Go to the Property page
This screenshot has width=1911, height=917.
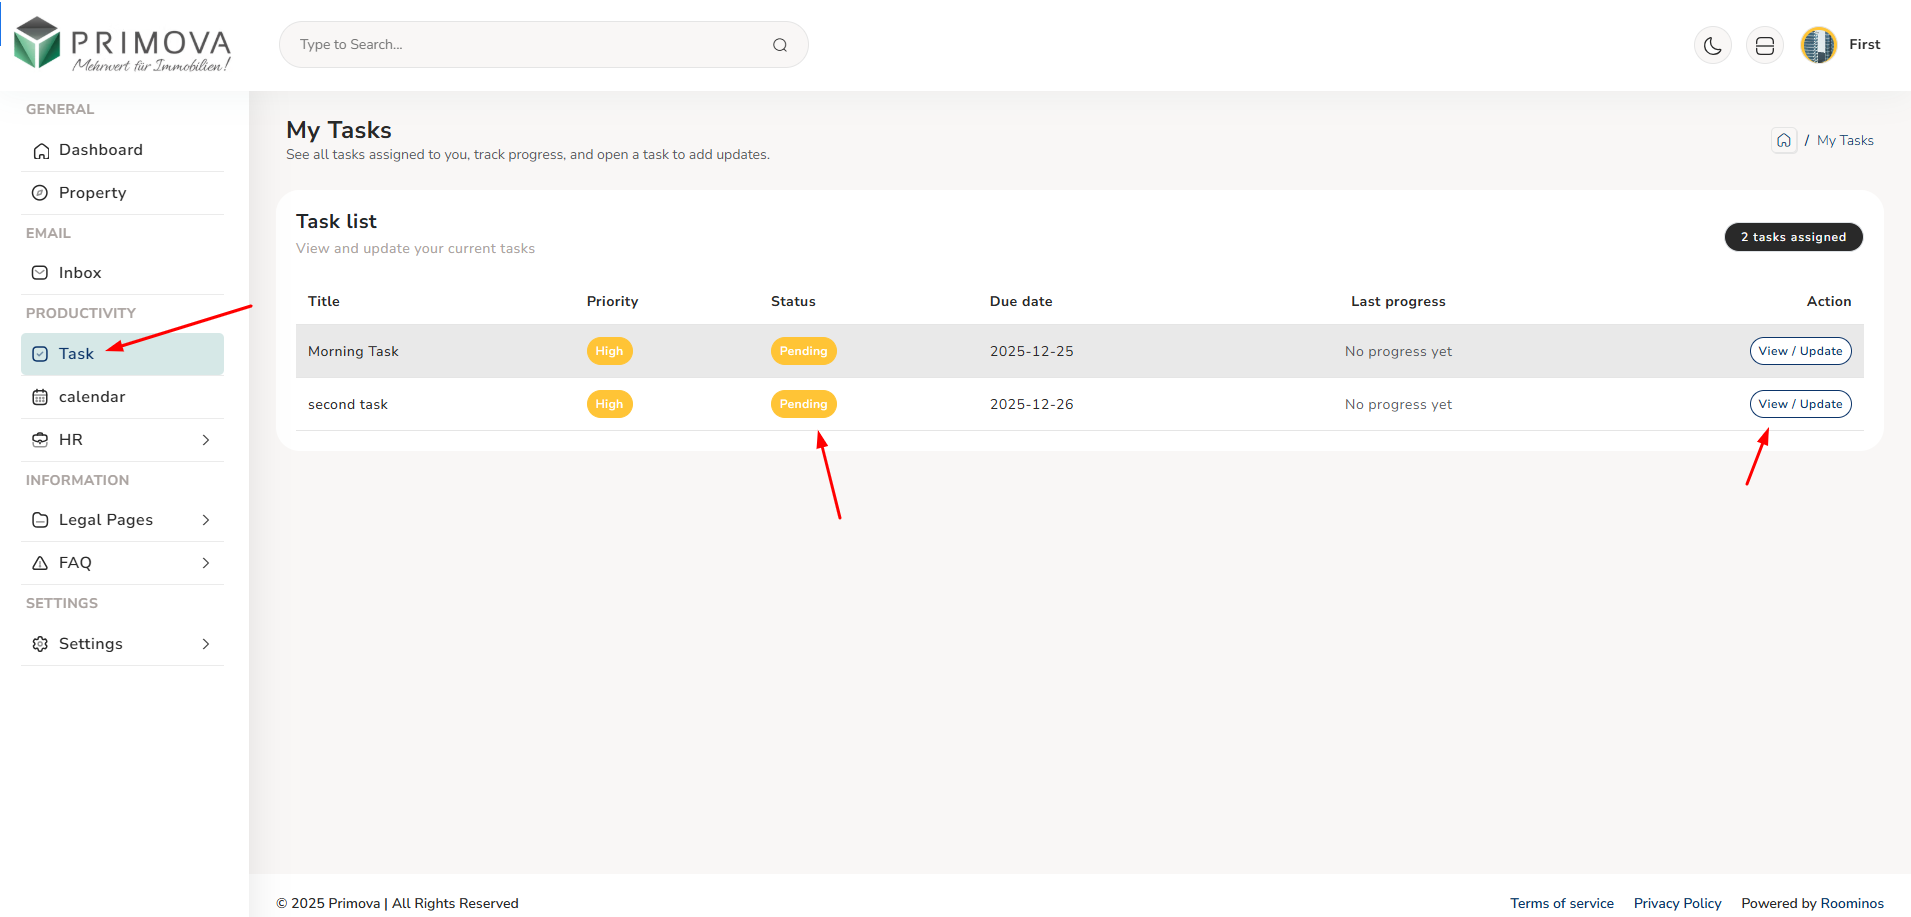pyautogui.click(x=92, y=193)
